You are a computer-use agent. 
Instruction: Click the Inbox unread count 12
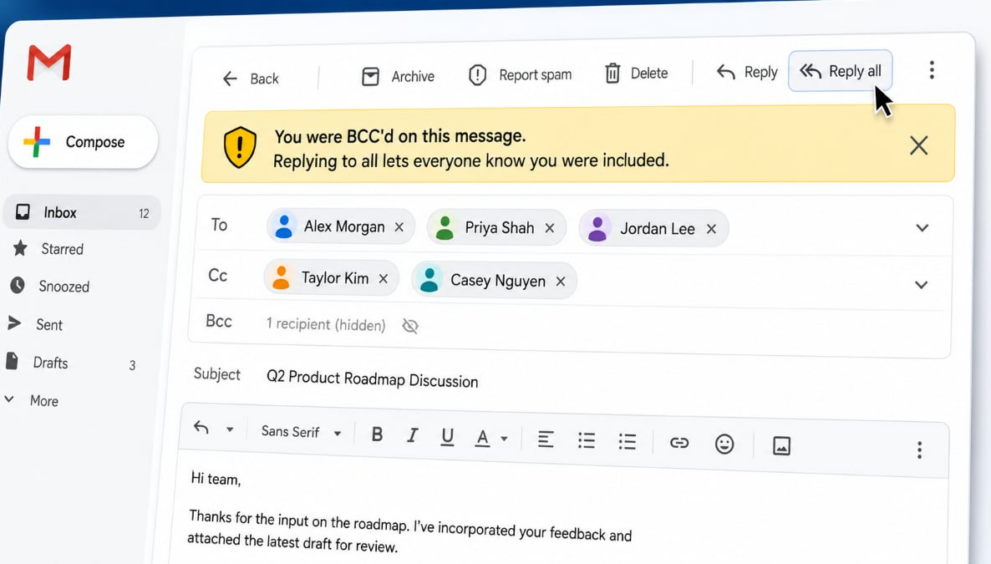[144, 214]
